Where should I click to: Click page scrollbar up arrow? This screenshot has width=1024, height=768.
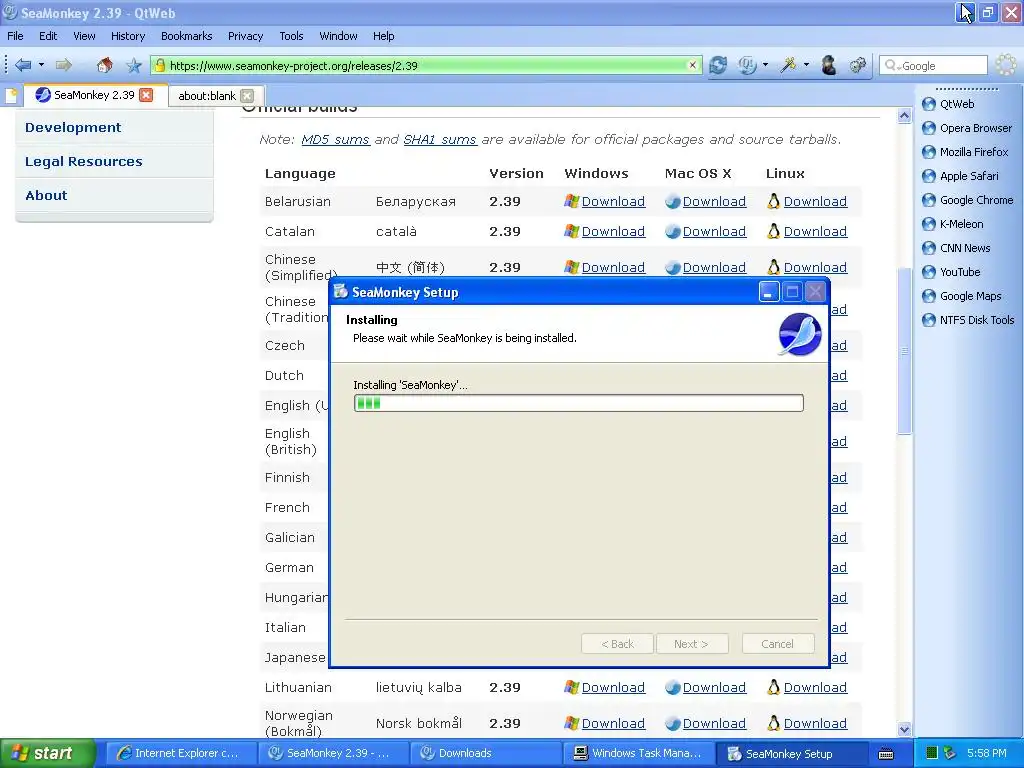pos(904,116)
